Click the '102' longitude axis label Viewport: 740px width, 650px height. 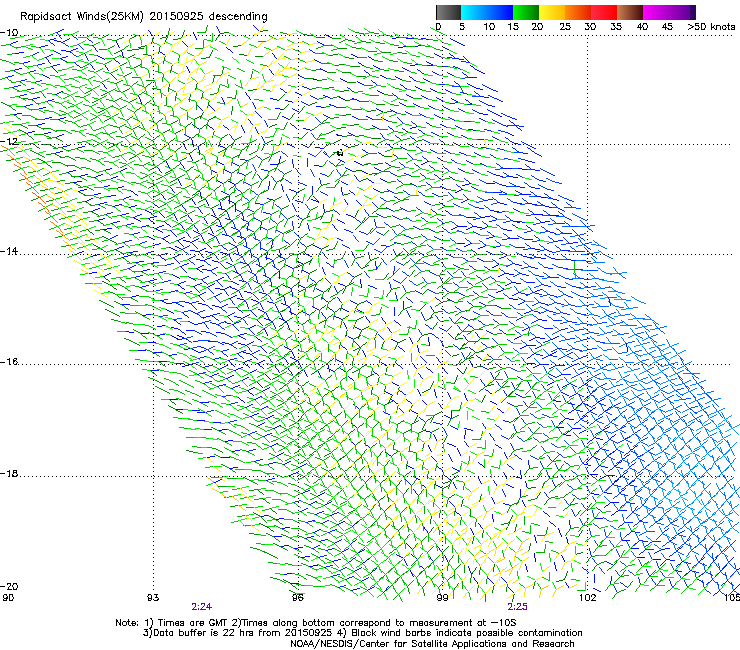click(588, 598)
